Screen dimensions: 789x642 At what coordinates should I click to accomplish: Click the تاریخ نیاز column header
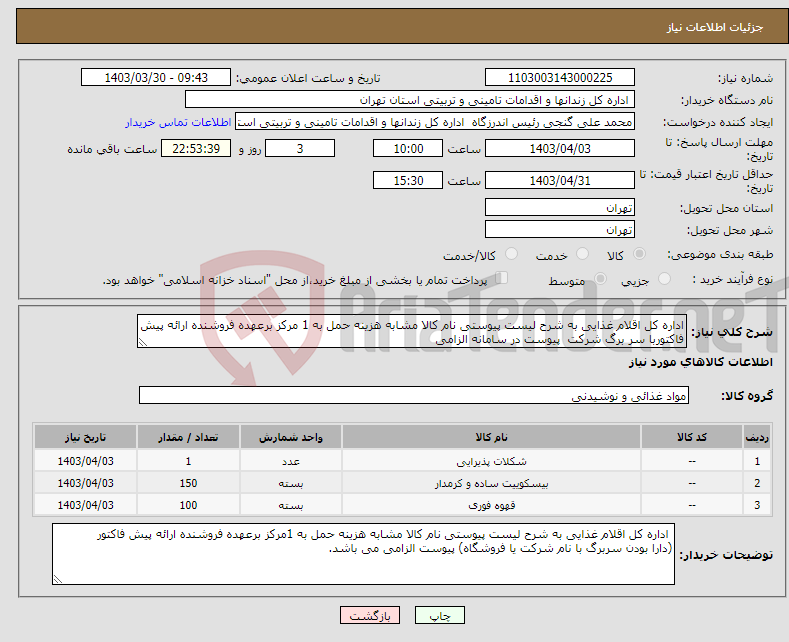[x=85, y=437]
